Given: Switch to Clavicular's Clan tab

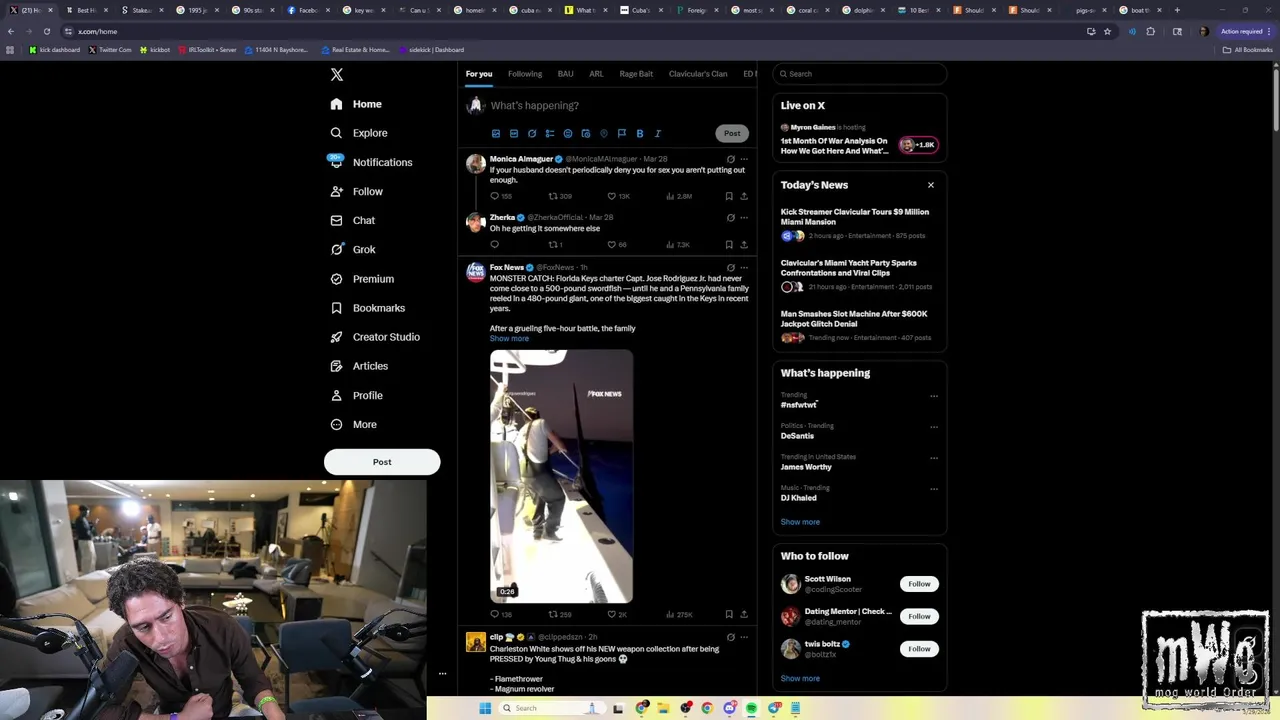Looking at the screenshot, I should 698,74.
